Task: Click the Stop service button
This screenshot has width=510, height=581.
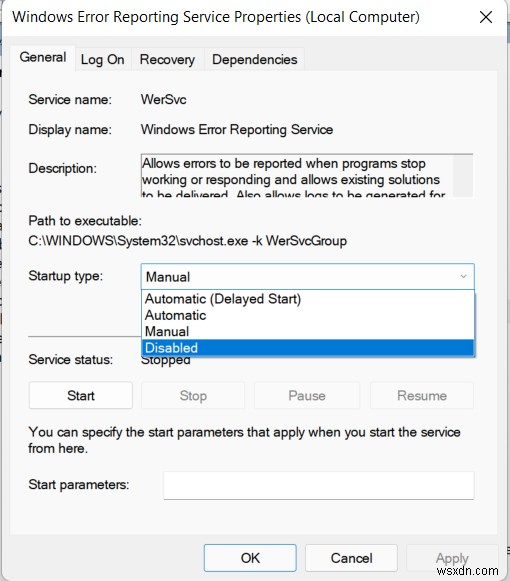Action: tap(193, 395)
